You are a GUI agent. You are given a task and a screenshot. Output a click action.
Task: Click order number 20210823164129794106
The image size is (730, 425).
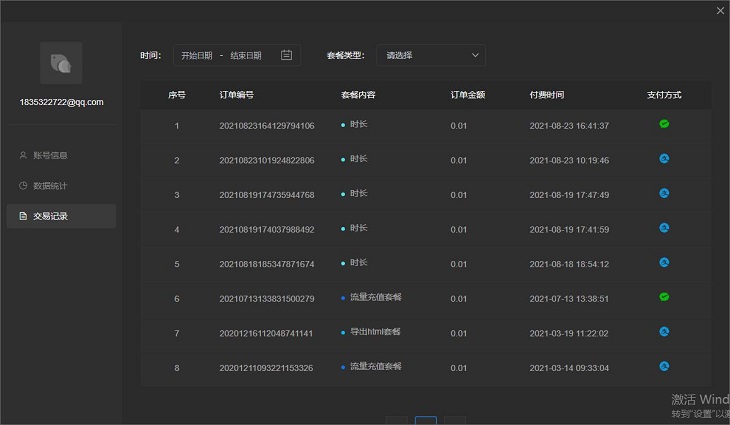[x=266, y=126]
